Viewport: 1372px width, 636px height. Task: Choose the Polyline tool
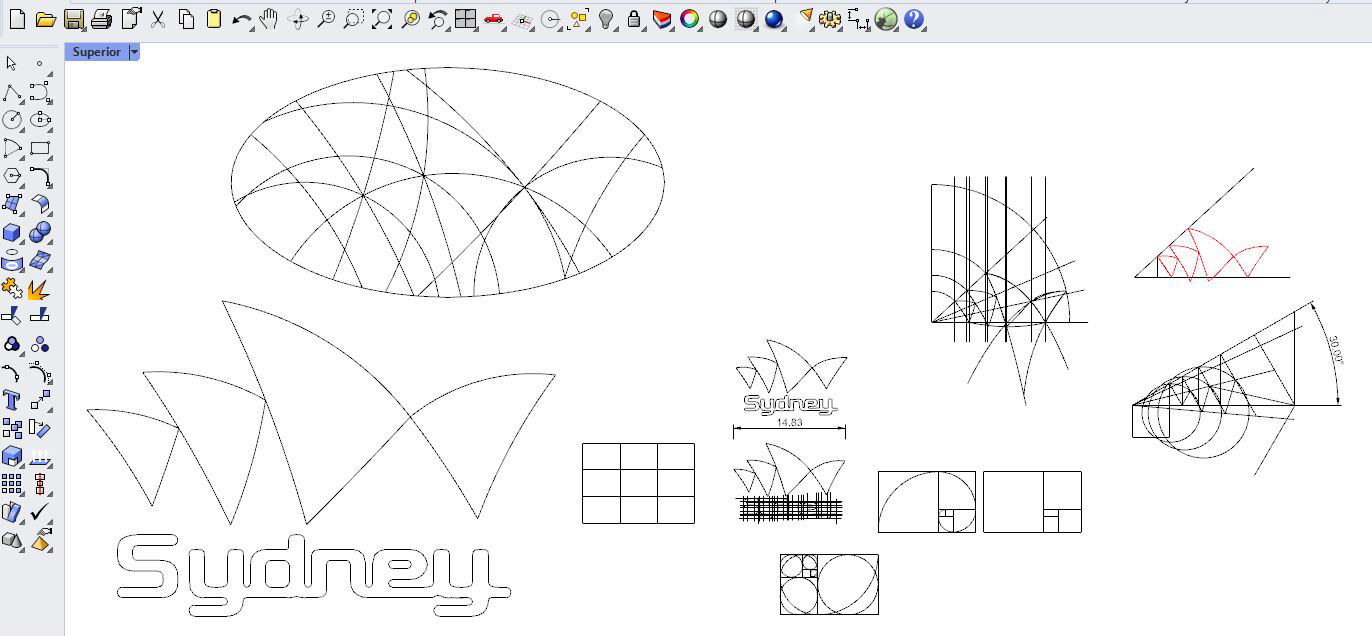[x=12, y=92]
